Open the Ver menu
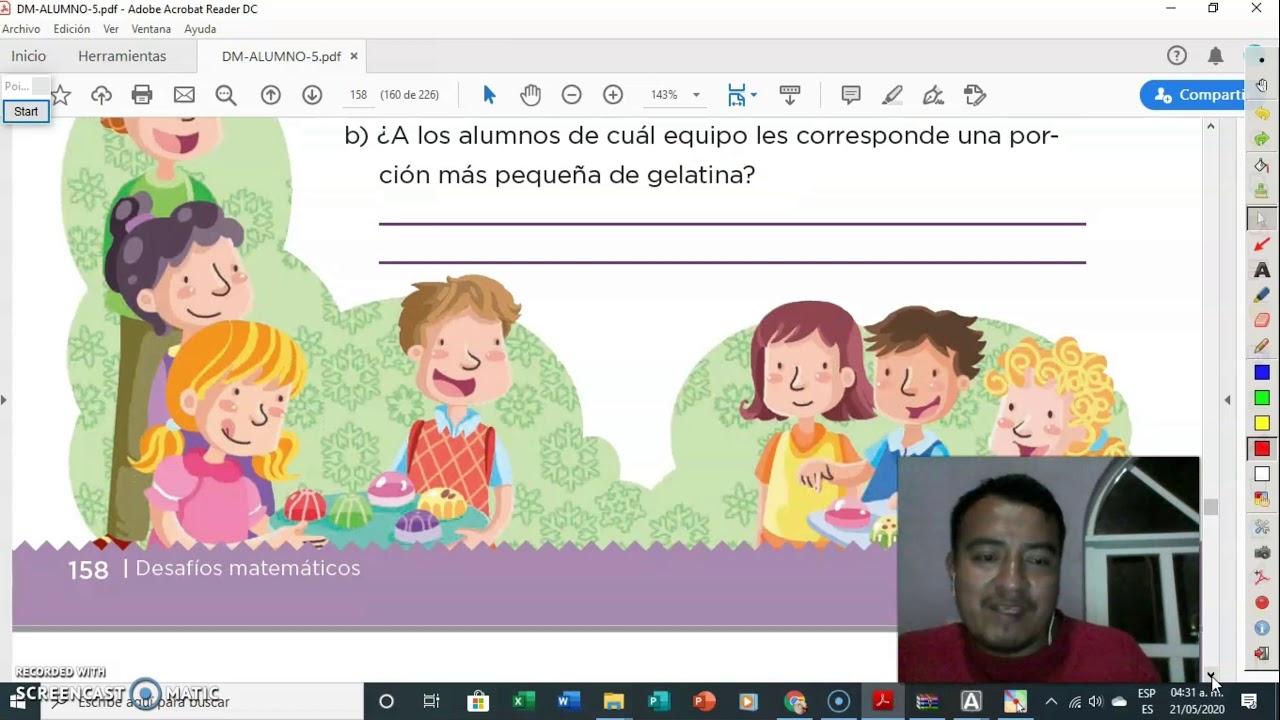This screenshot has height=720, width=1280. coord(111,29)
